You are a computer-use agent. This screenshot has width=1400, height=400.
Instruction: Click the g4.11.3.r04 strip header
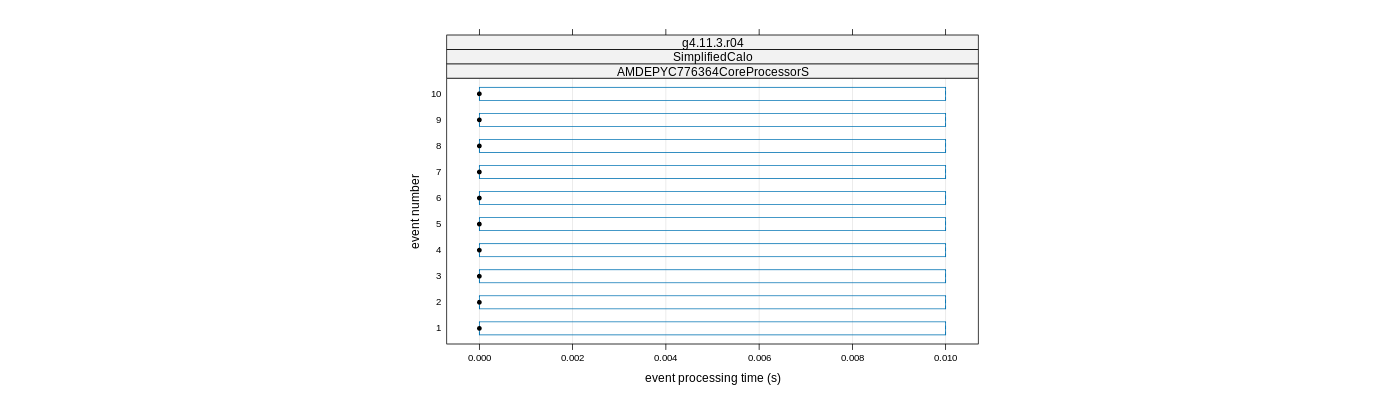click(712, 43)
